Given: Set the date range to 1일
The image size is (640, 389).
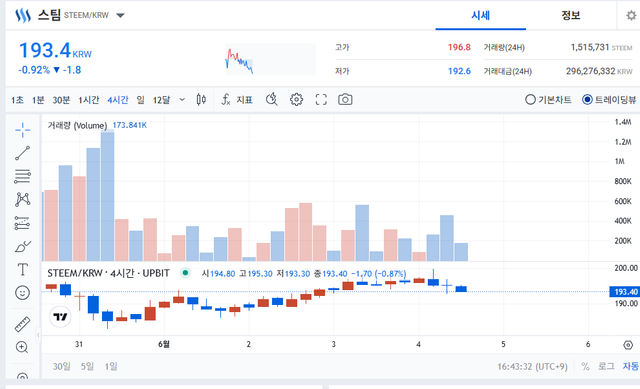Looking at the screenshot, I should coord(111,367).
